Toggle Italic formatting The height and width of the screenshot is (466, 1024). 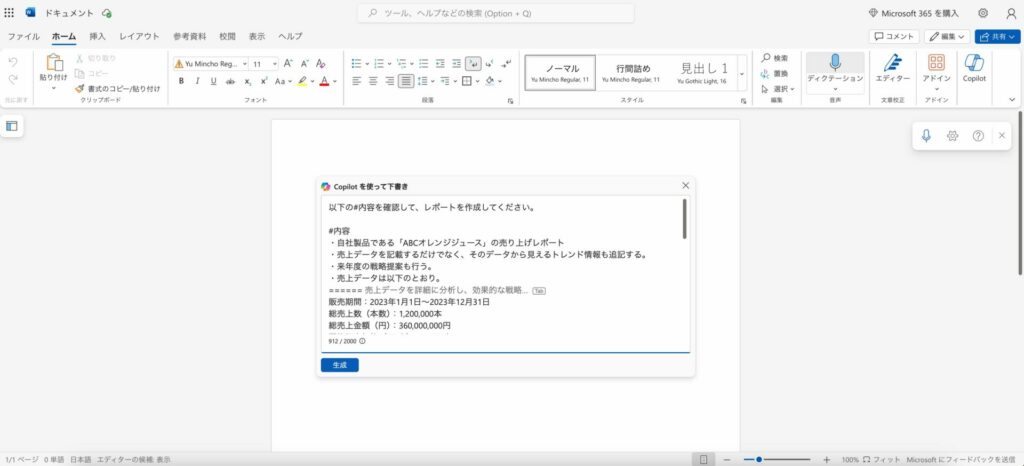[197, 82]
